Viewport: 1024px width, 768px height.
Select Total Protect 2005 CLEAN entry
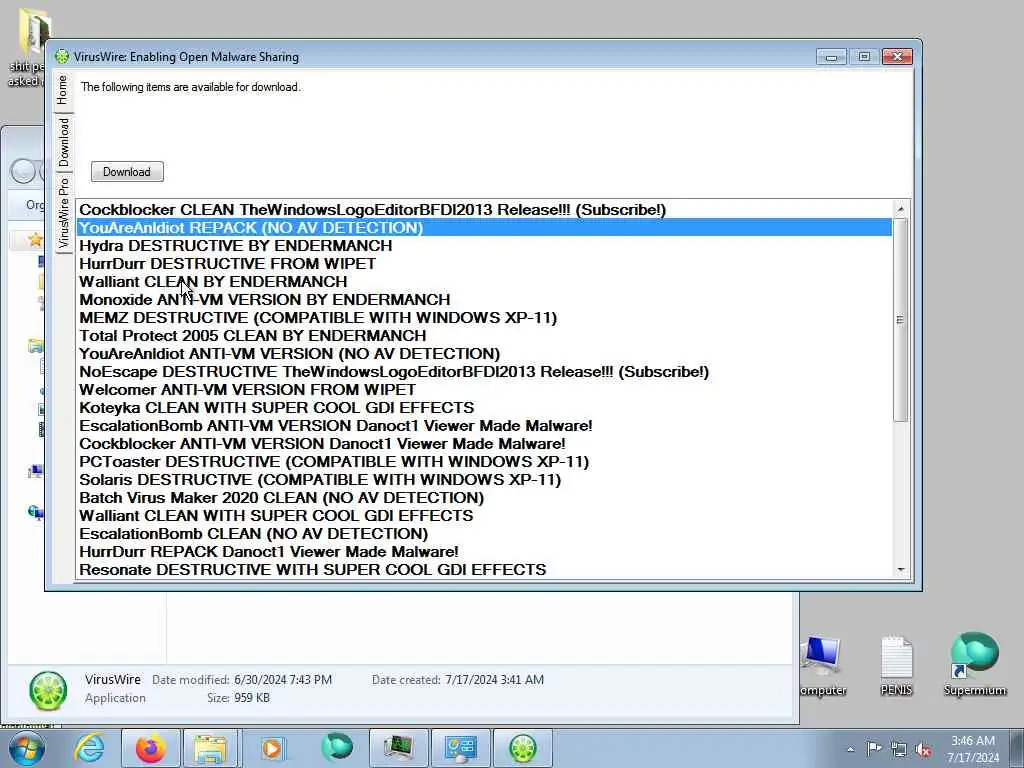484,336
